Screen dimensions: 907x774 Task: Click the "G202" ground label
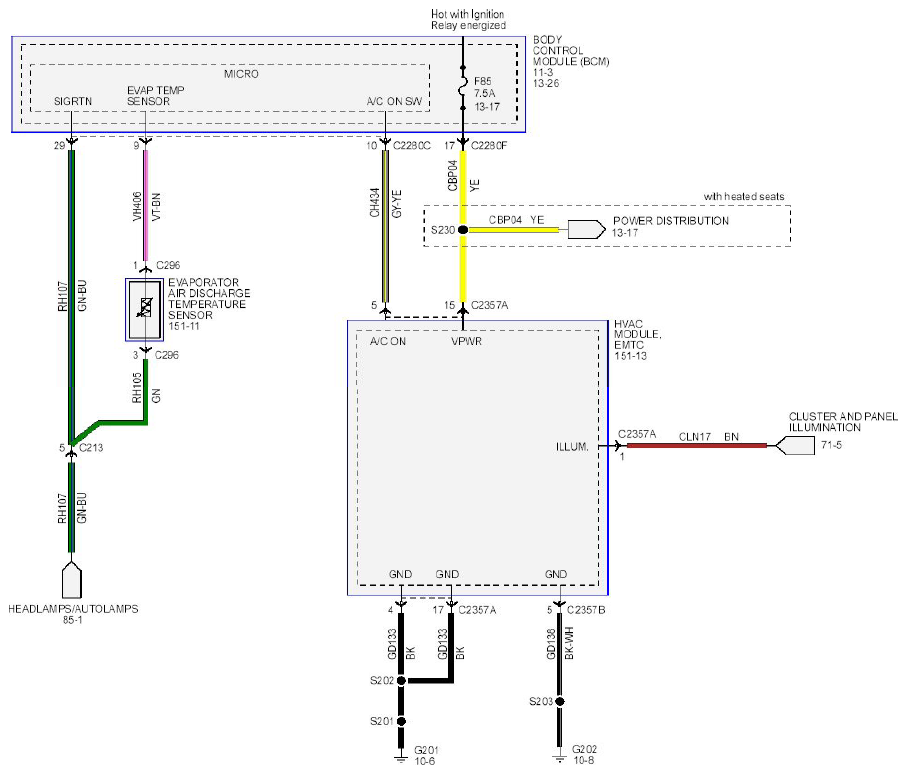point(584,749)
